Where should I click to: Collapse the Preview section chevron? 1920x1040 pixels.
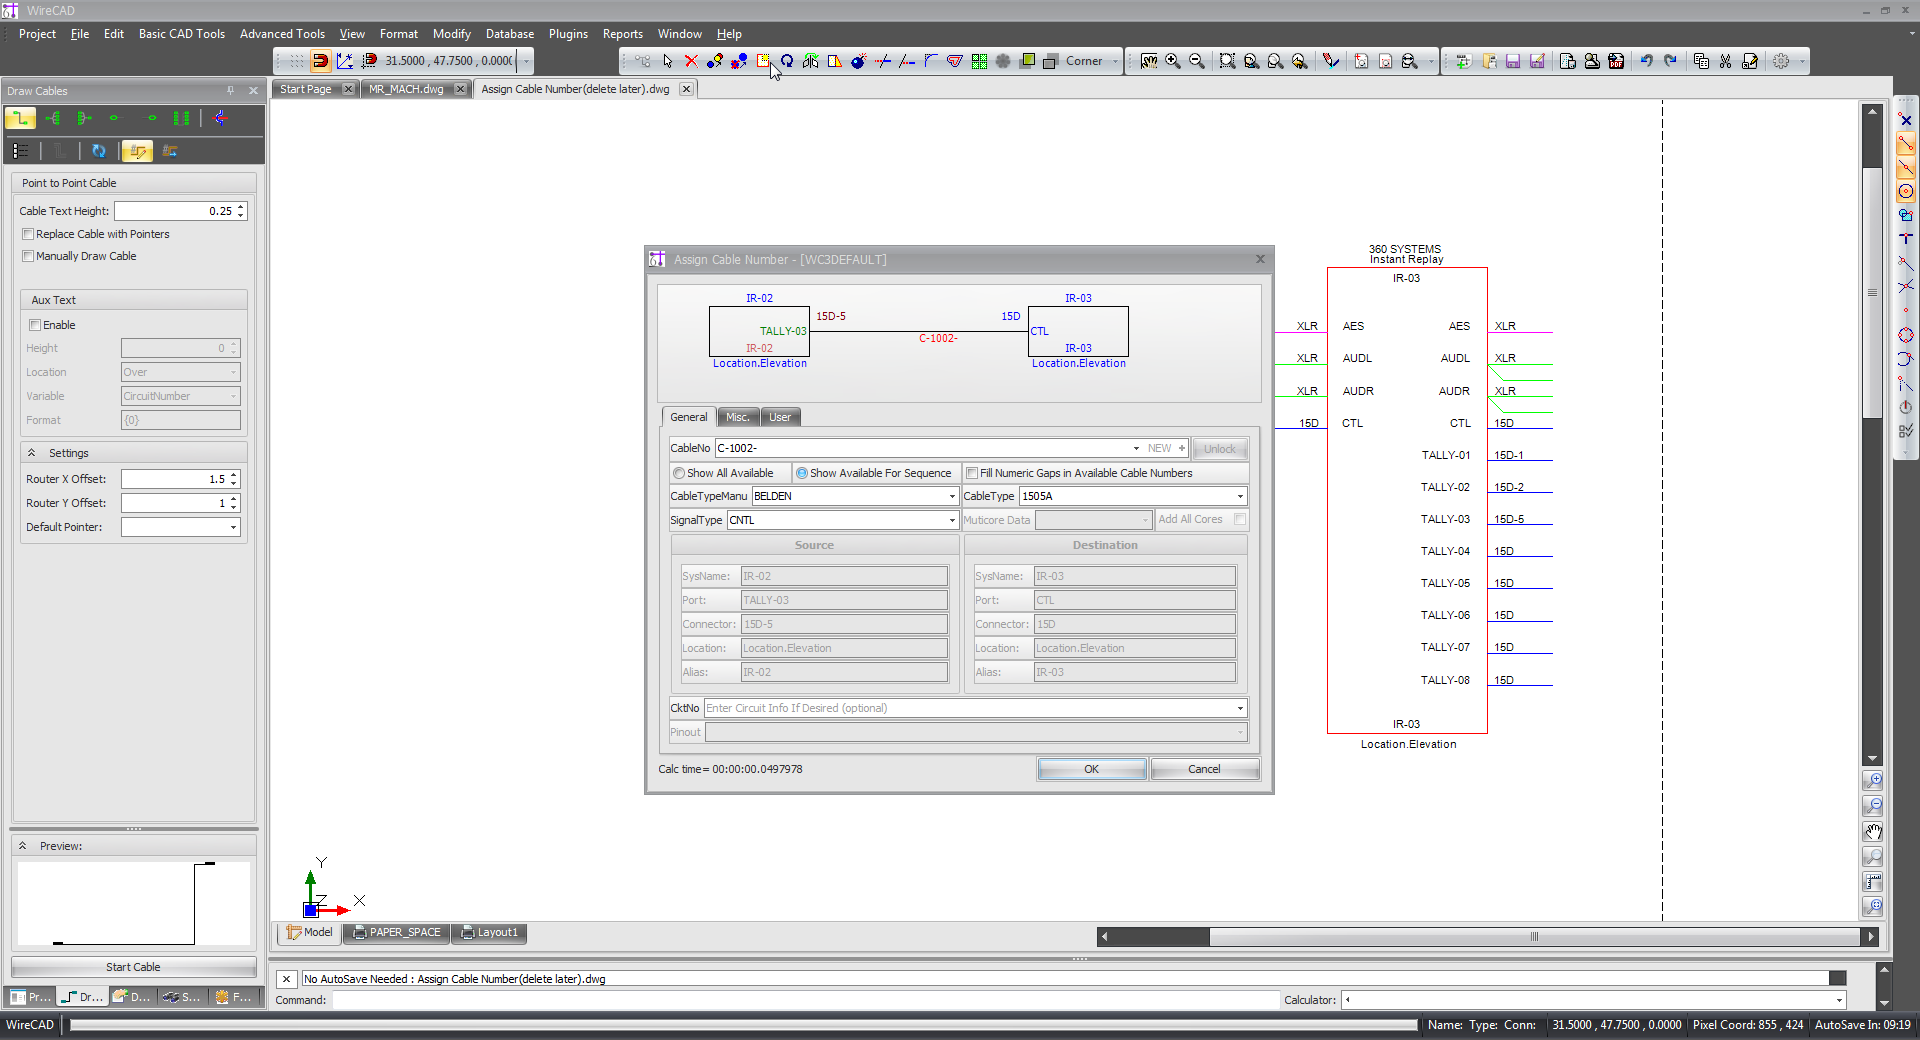coord(22,846)
